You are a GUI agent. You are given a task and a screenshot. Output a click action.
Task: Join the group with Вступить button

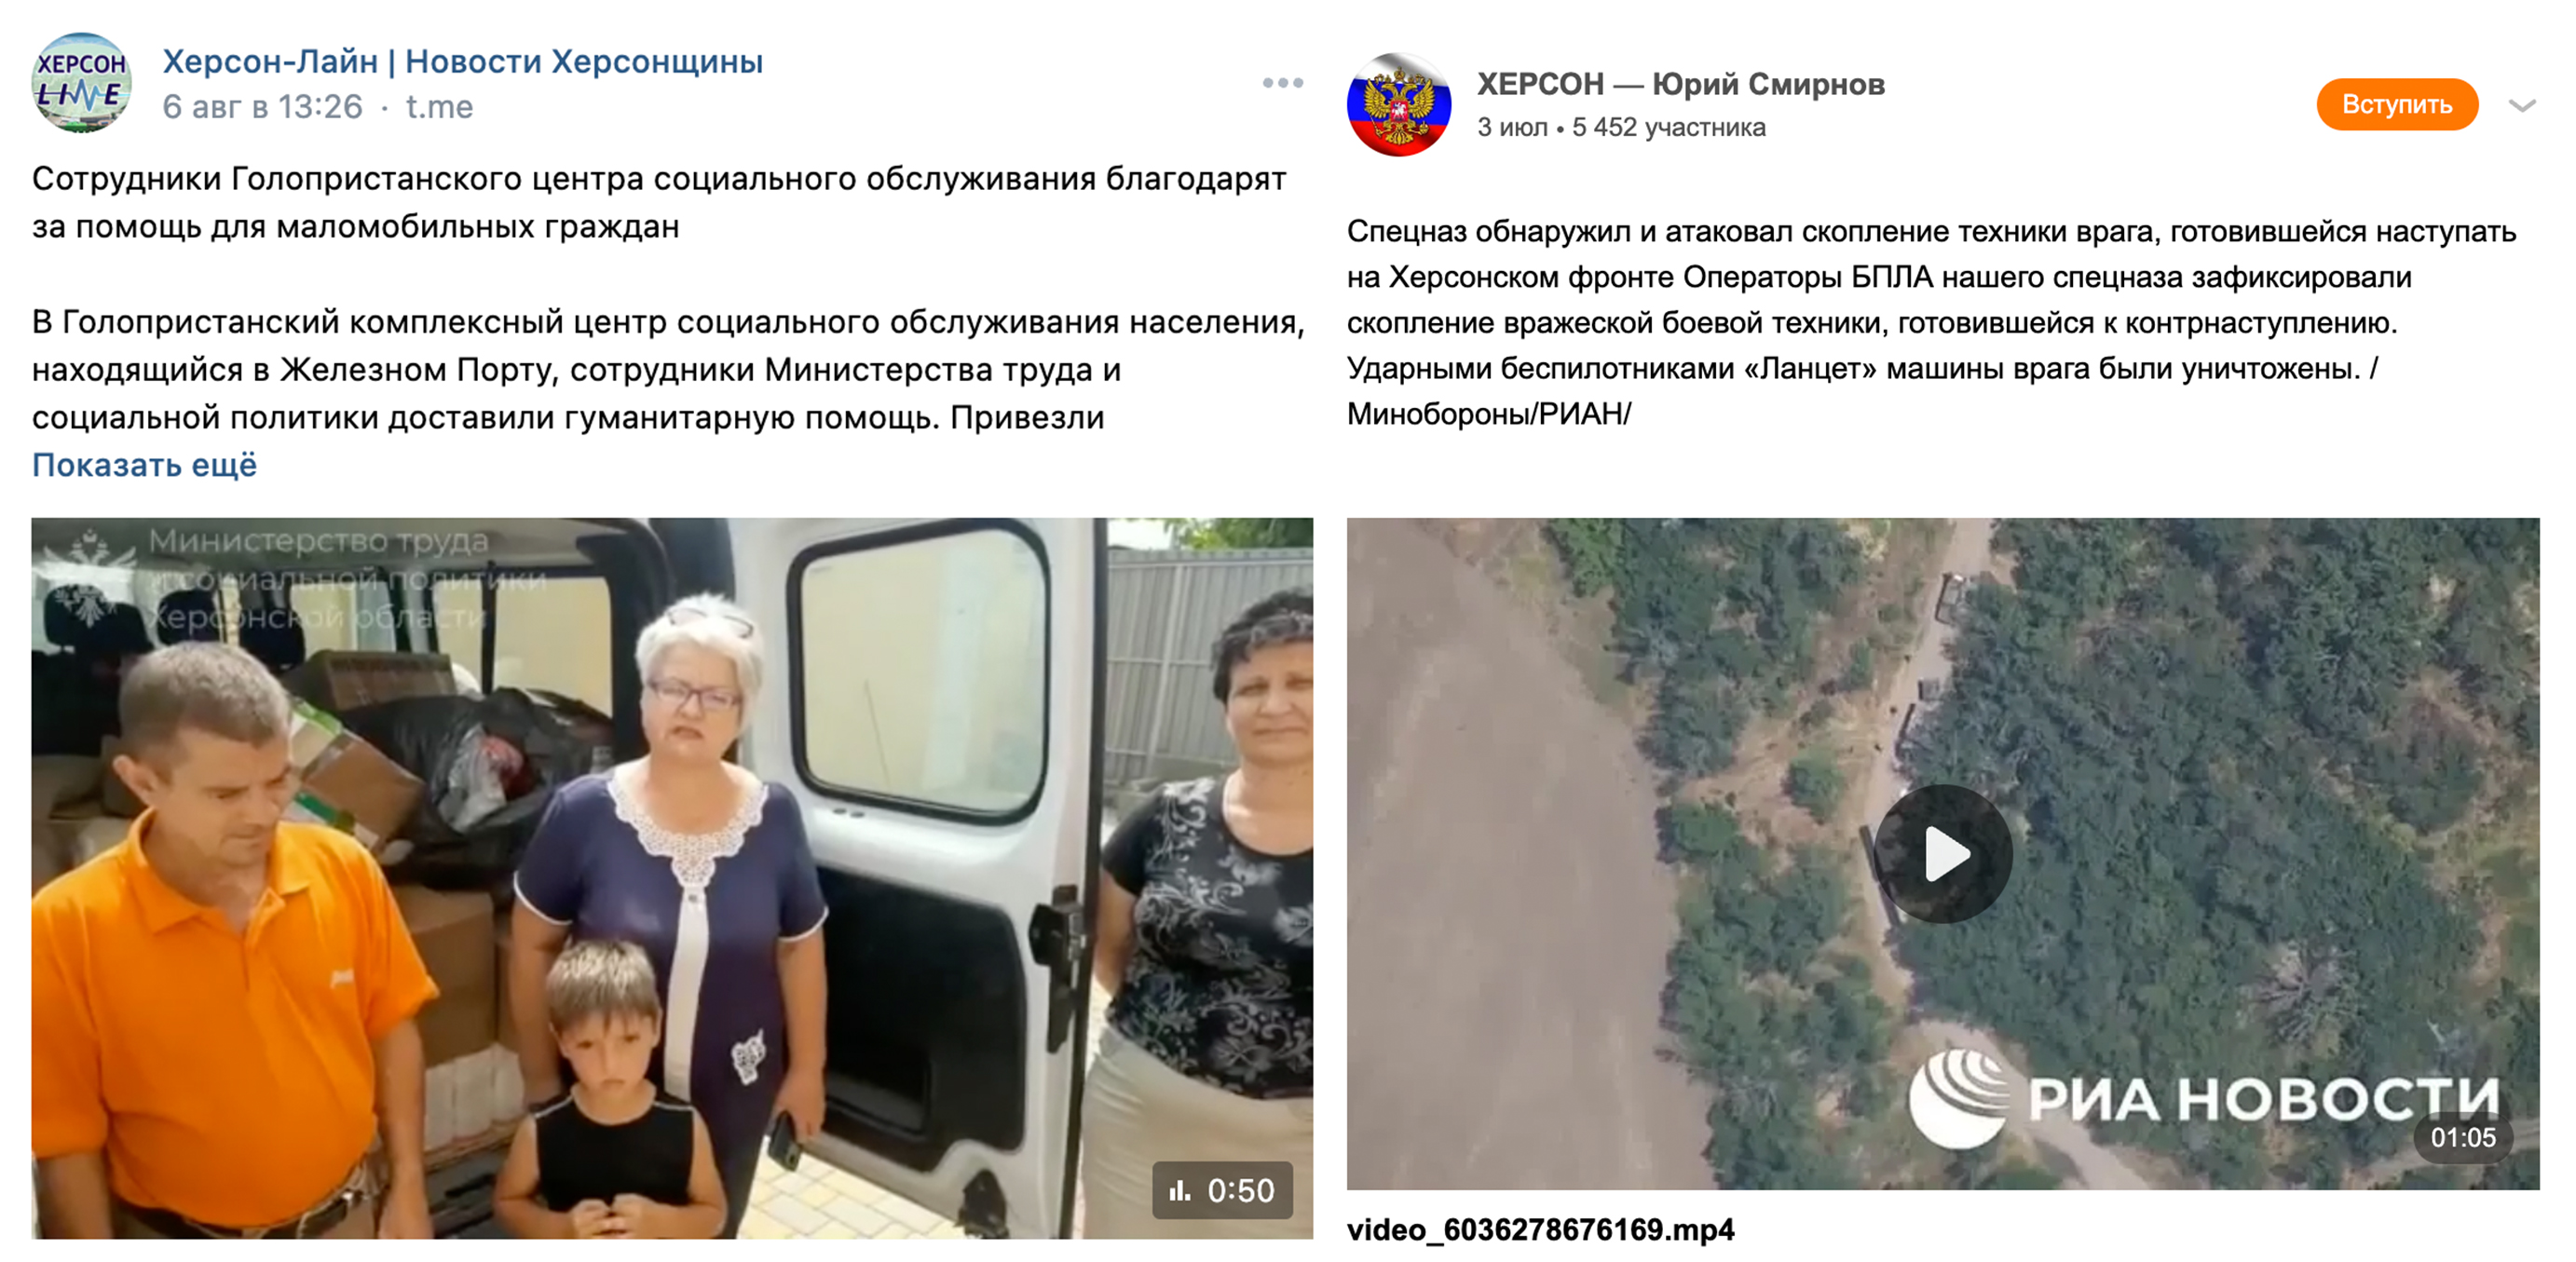click(2397, 104)
